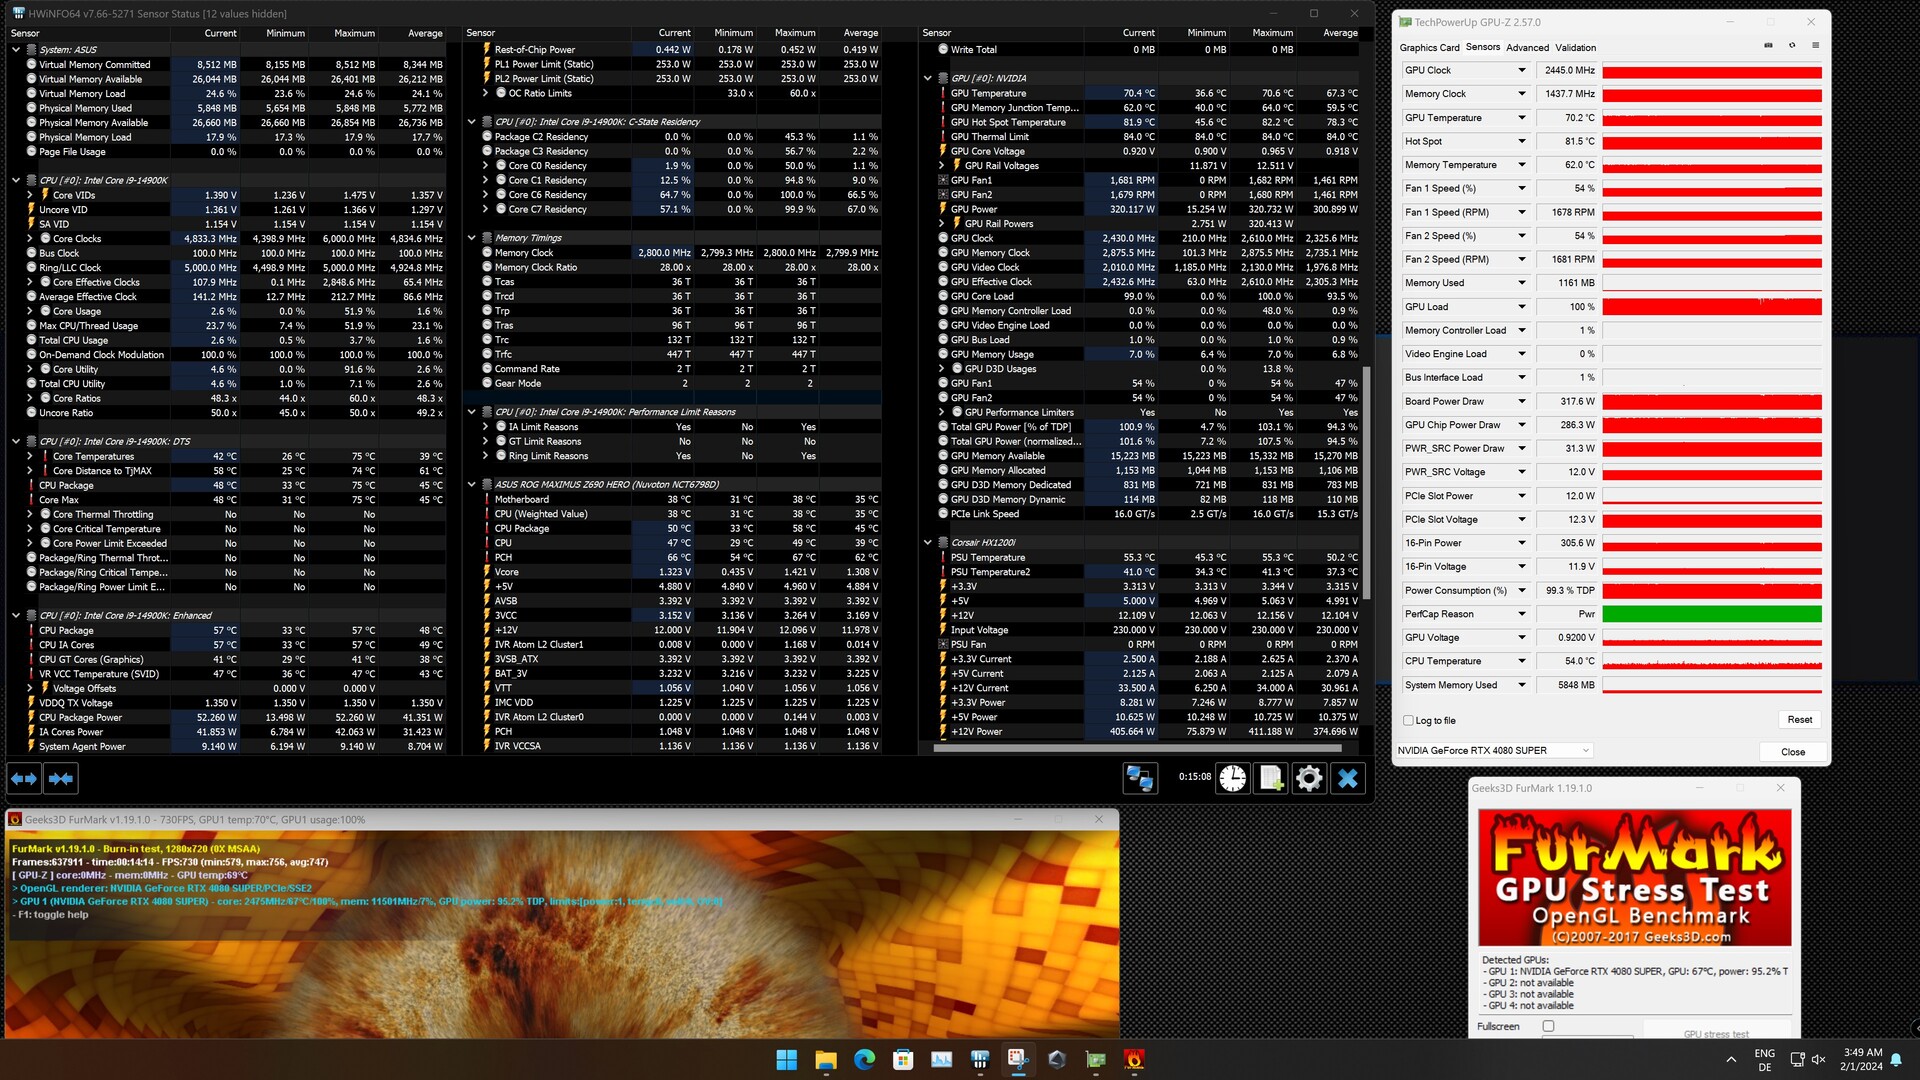The height and width of the screenshot is (1080, 1920).
Task: Check the FurMark Fullscreen checkbox
Action: click(1548, 1026)
